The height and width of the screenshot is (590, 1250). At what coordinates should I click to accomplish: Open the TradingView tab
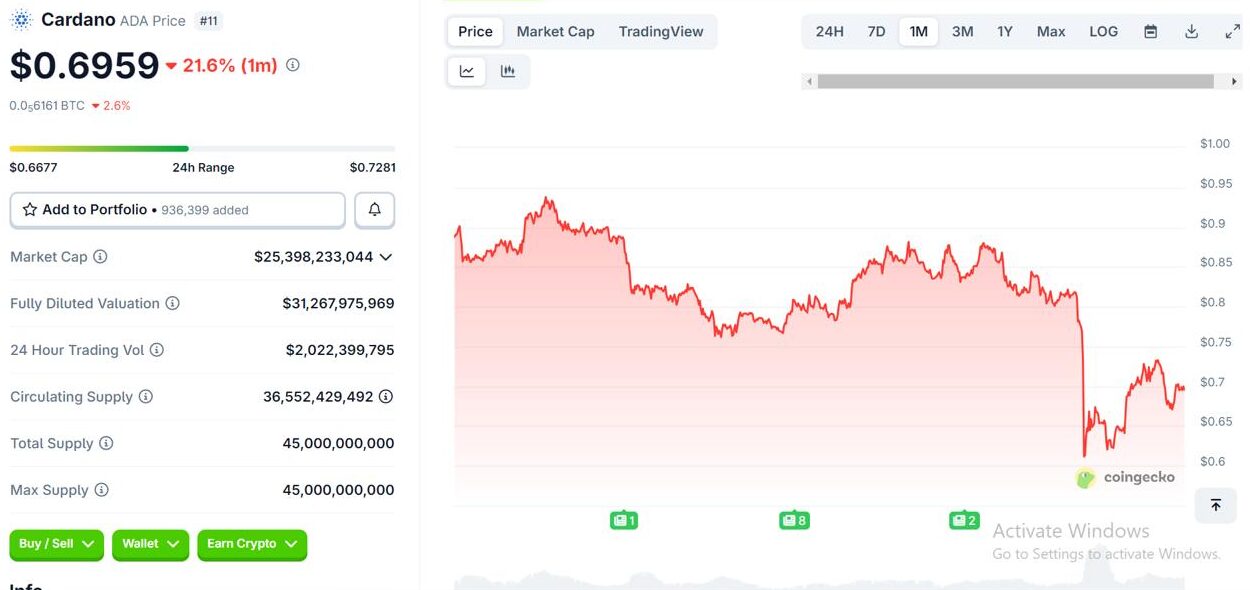point(661,32)
